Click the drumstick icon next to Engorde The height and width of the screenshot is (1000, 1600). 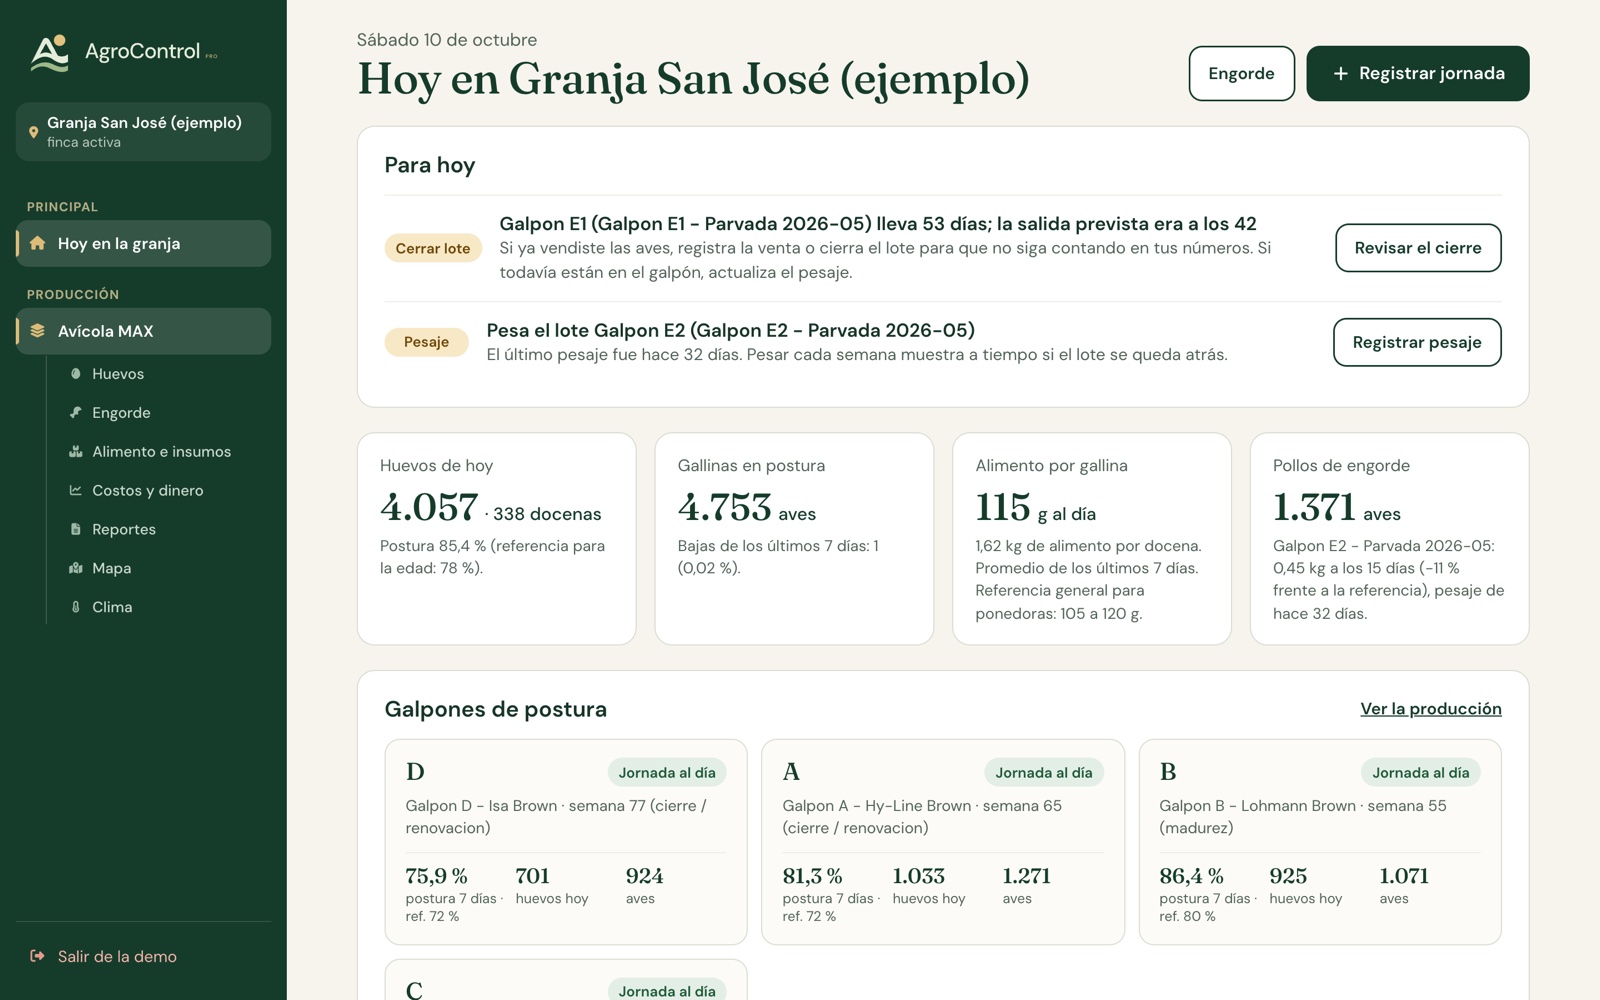[x=75, y=412]
